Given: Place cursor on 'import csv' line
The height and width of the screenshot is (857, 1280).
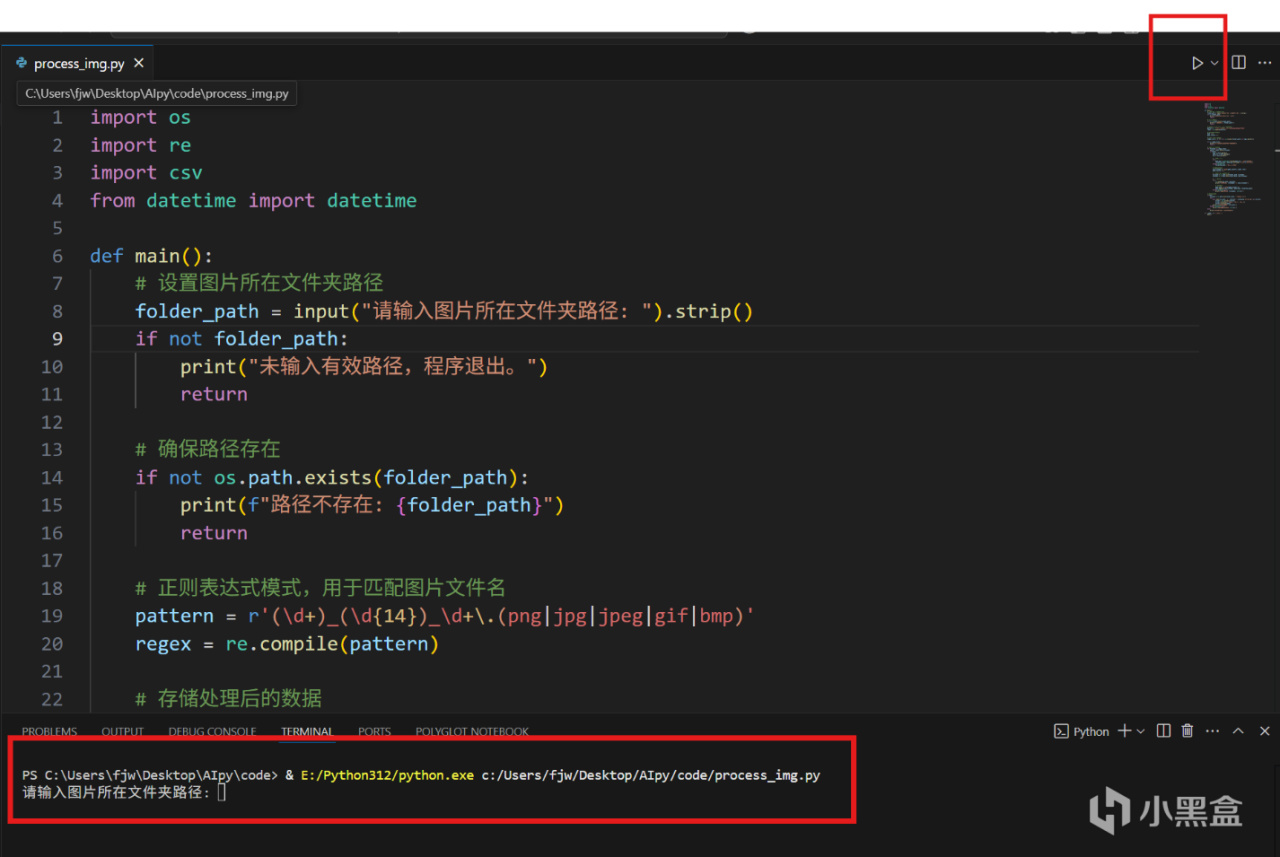Looking at the screenshot, I should pos(146,173).
